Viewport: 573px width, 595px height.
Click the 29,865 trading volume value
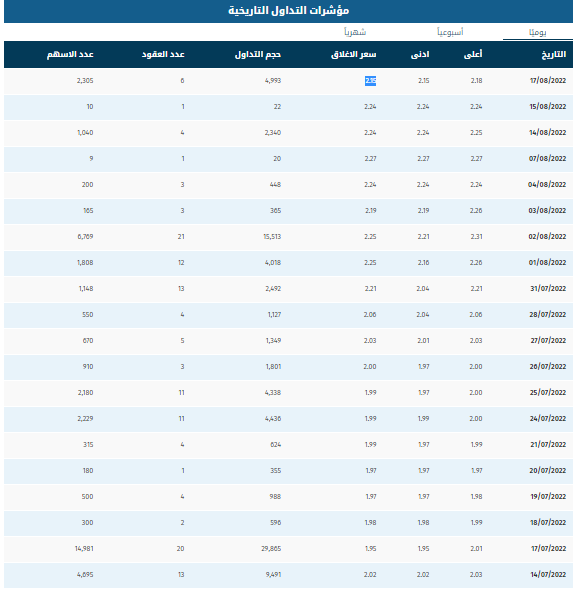(x=271, y=549)
